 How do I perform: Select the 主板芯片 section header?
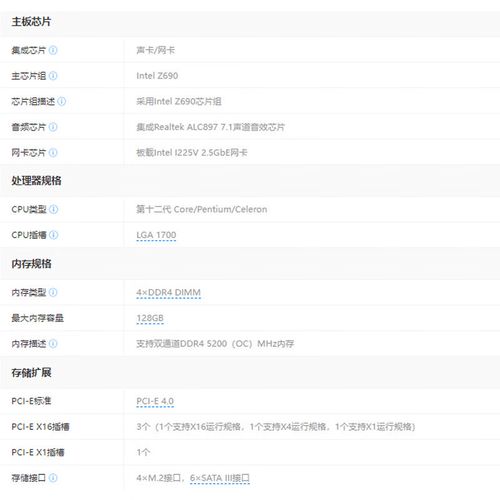pos(31,22)
